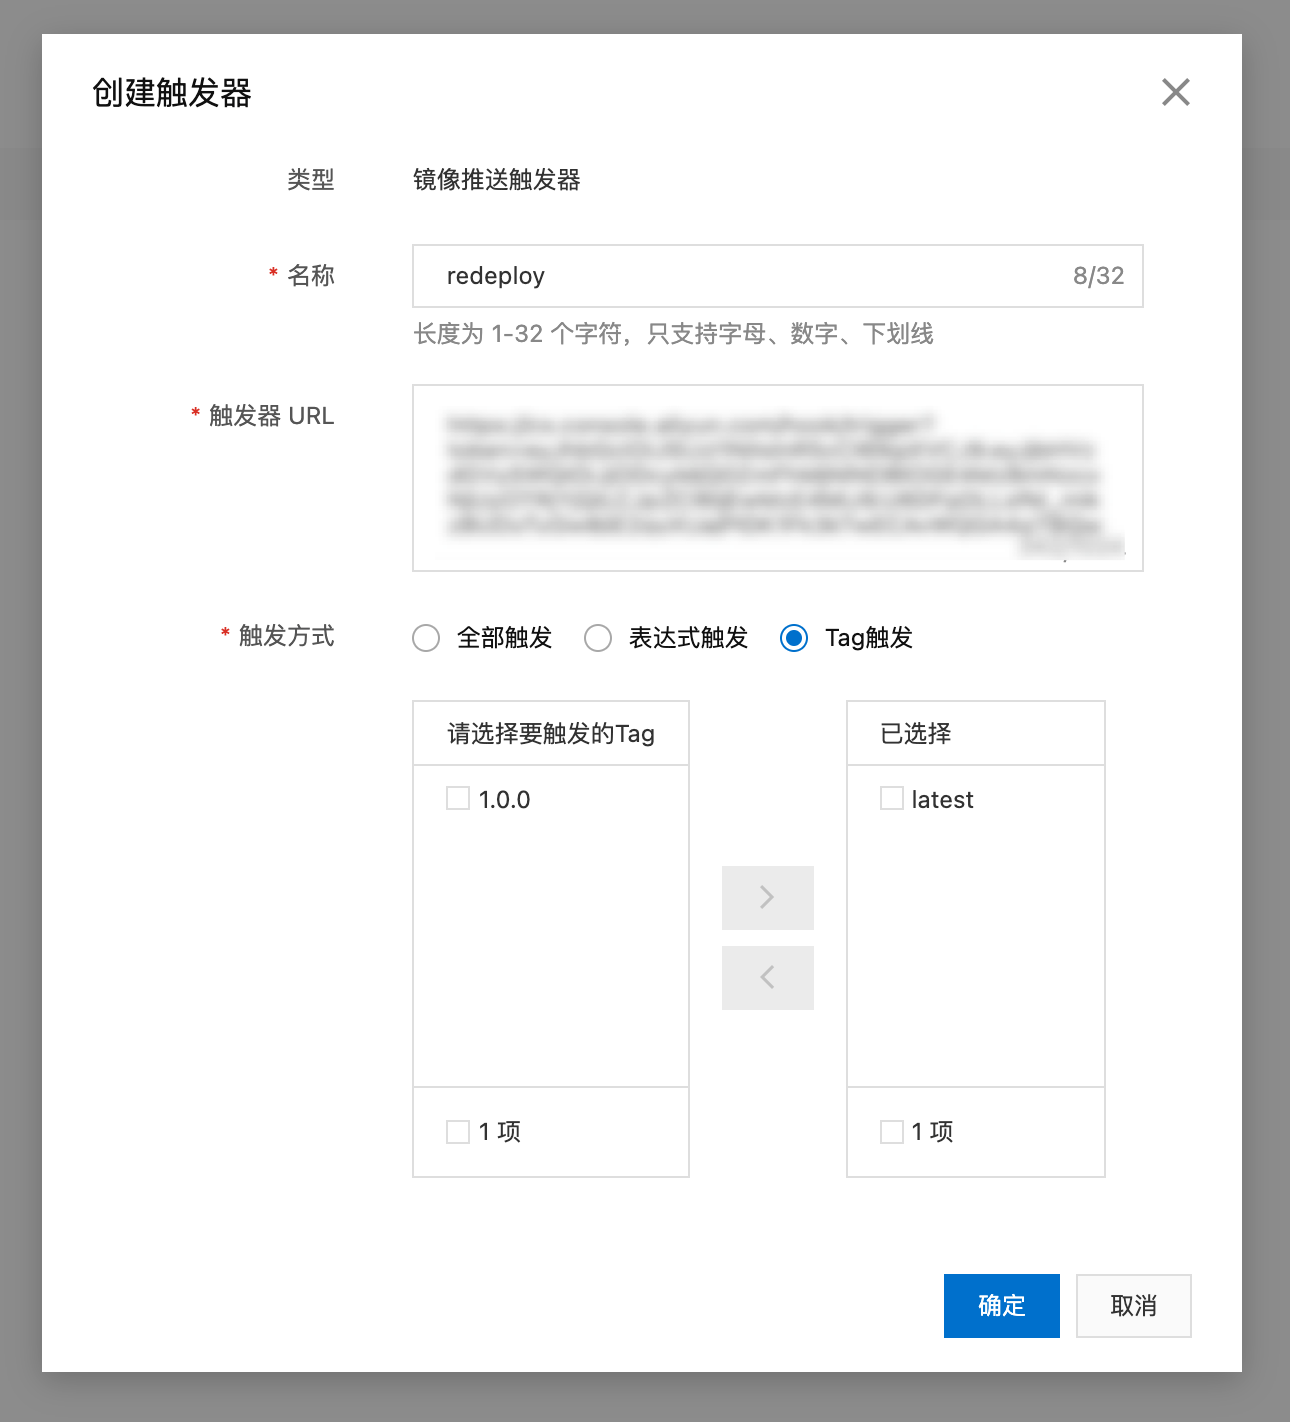Toggle select-all checkbox under the available Tag list
The width and height of the screenshot is (1290, 1422).
(x=458, y=1131)
